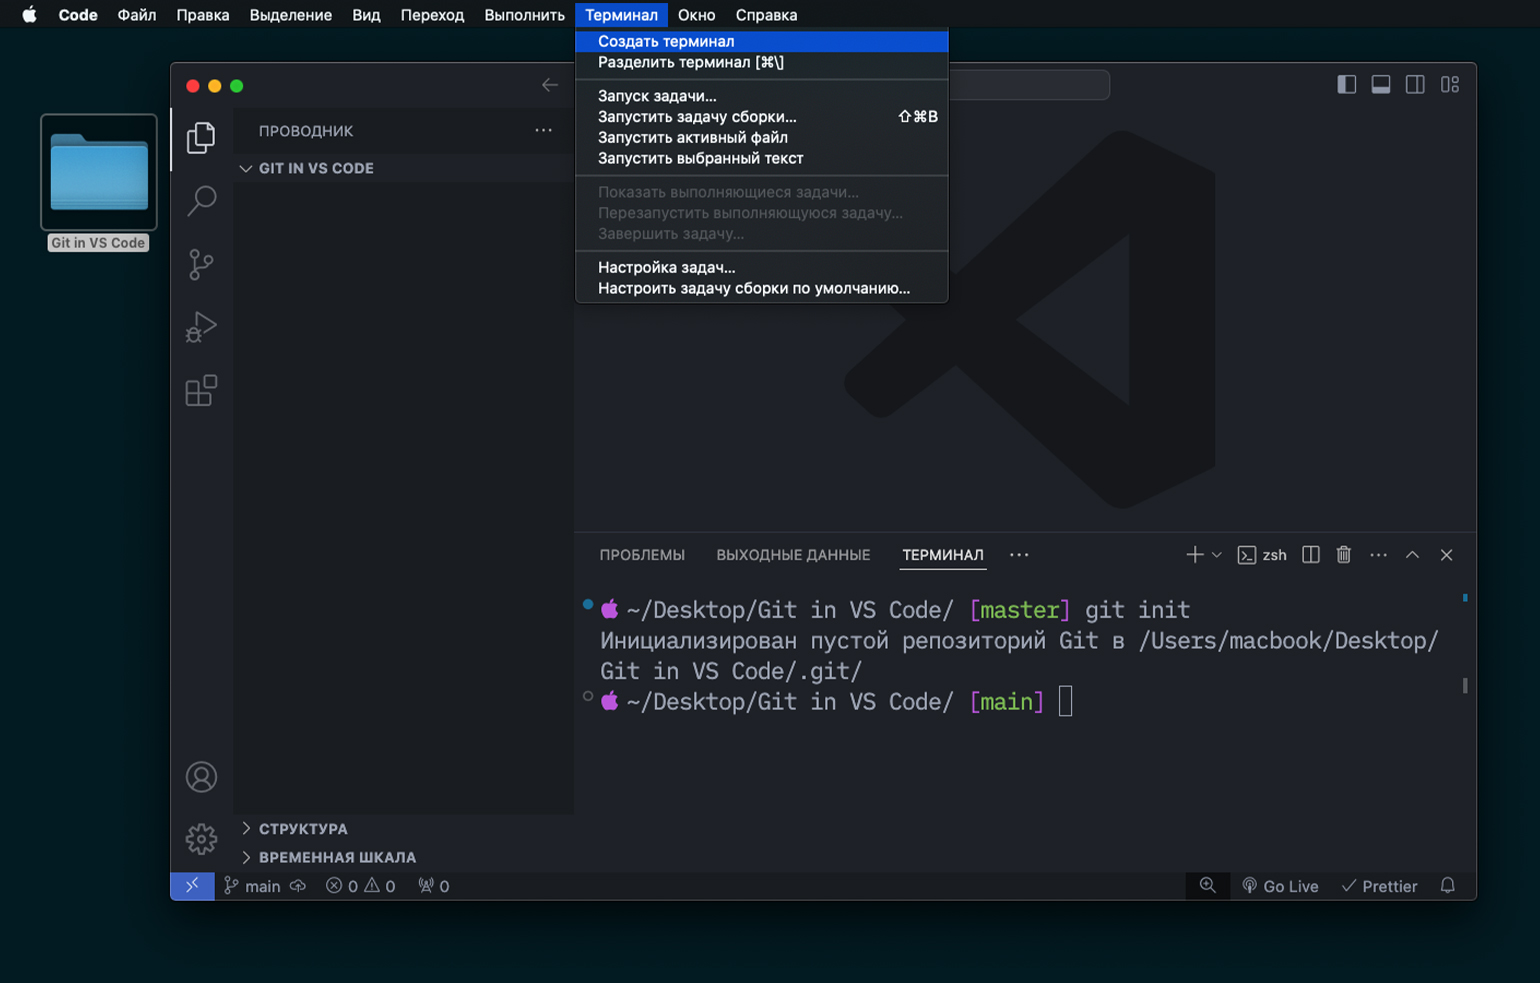Open the Run and Debug view icon
Screen dimensions: 1540x983
coord(201,327)
